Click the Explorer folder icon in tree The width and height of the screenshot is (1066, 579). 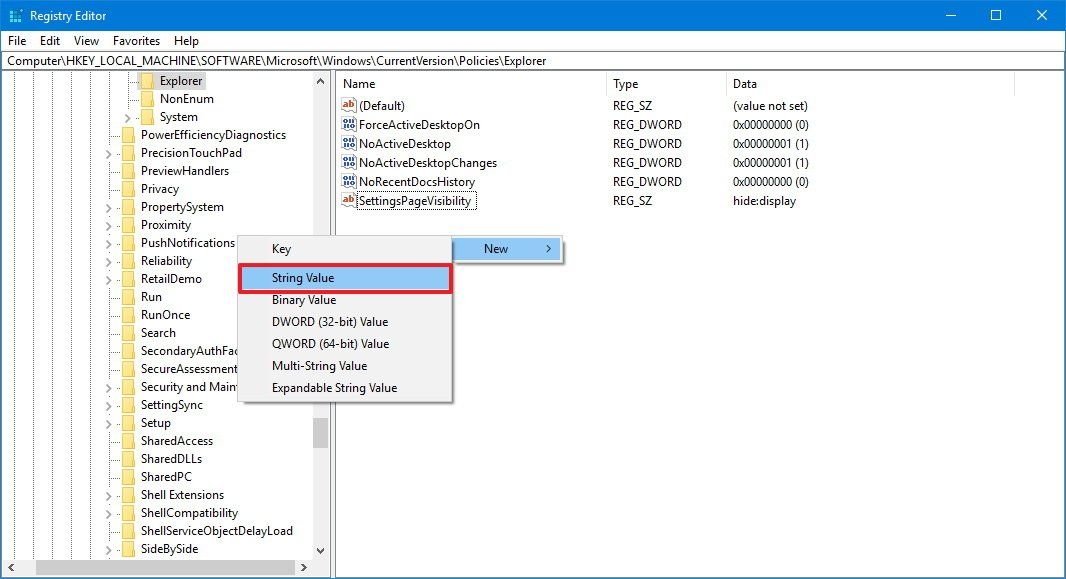point(147,81)
